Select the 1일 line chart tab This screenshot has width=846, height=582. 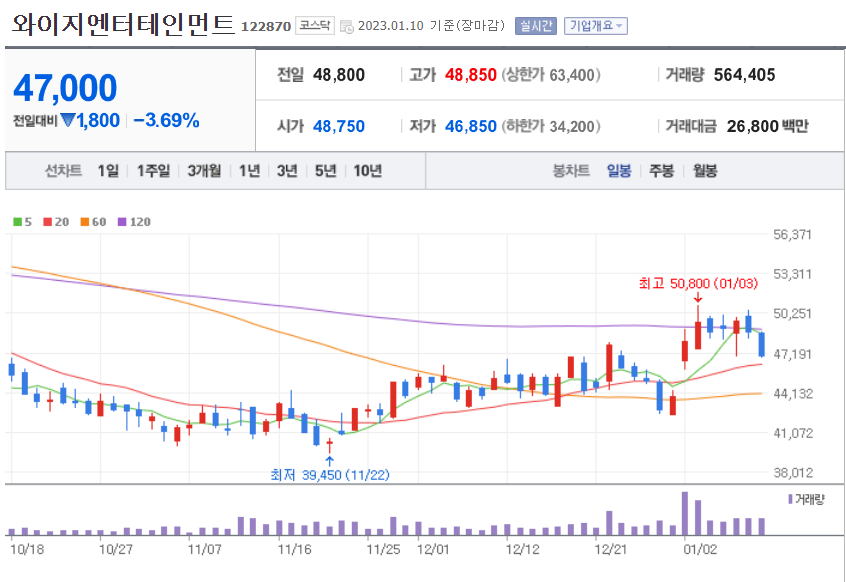coord(108,171)
